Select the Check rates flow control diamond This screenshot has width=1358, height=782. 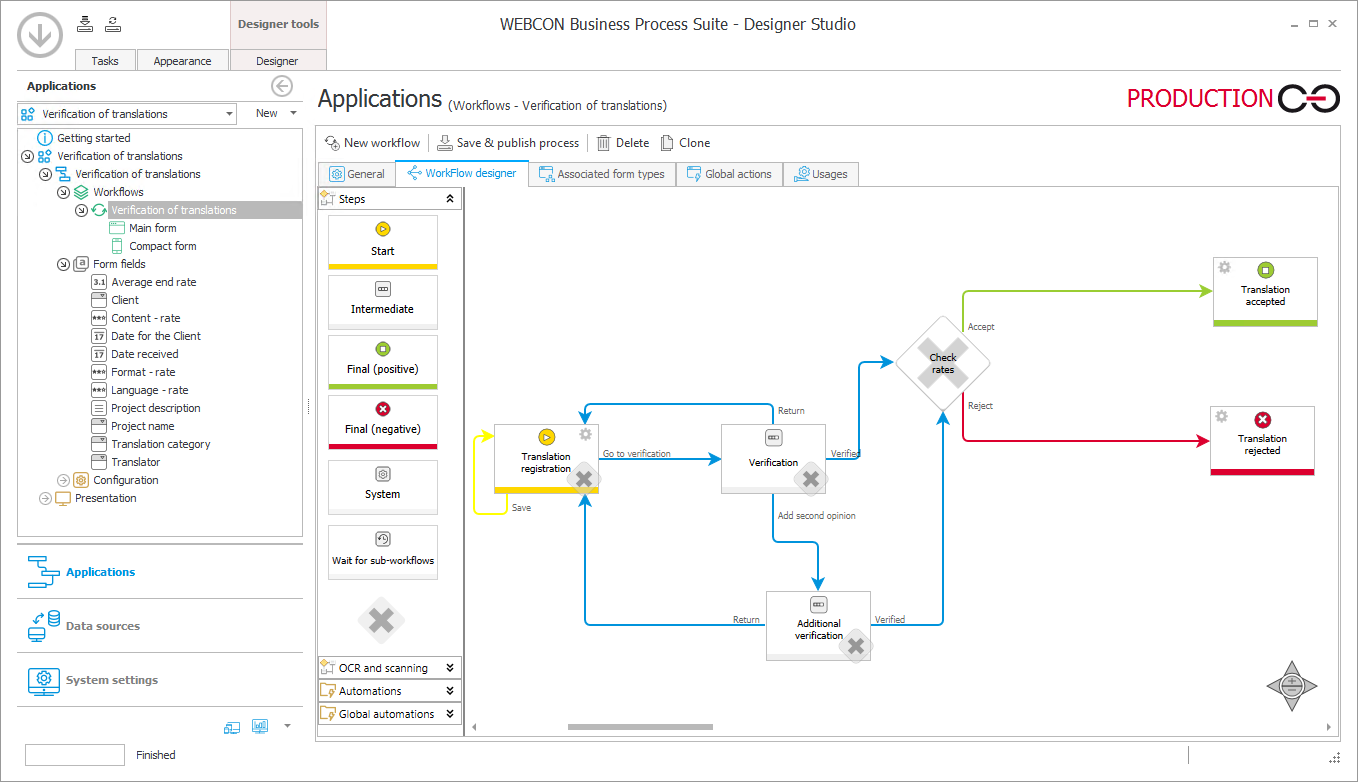[943, 364]
